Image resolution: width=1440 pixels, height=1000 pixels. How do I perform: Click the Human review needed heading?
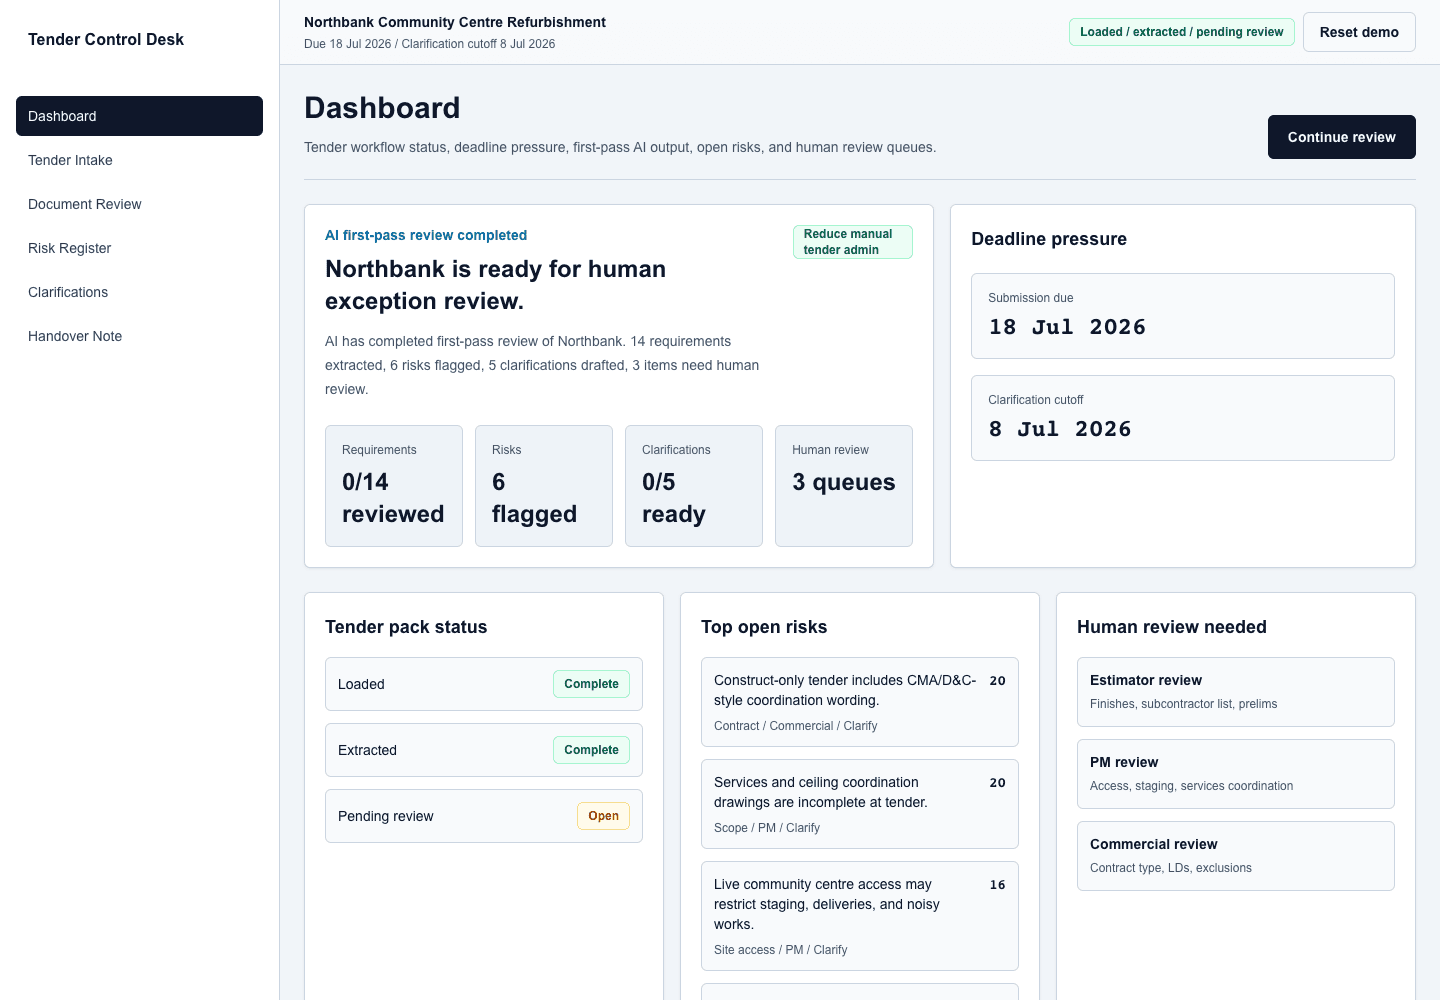(x=1172, y=627)
